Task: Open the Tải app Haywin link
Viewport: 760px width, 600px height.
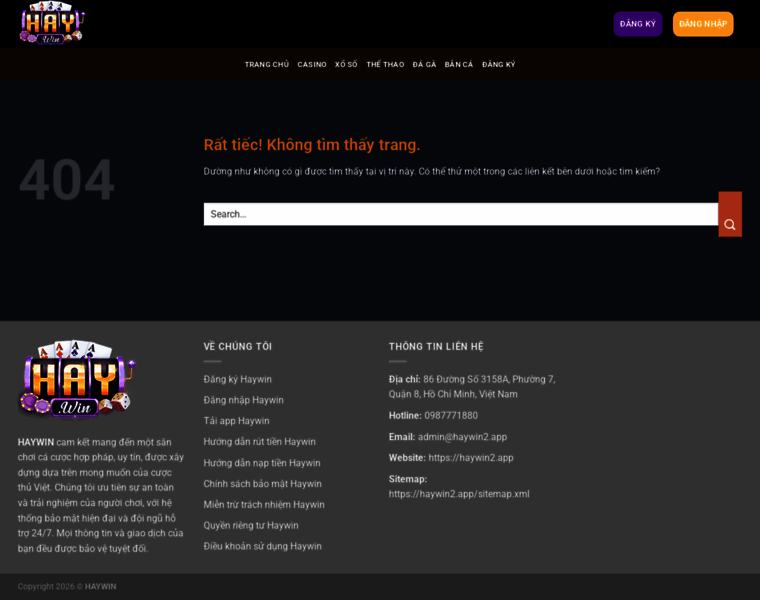Action: [x=237, y=421]
